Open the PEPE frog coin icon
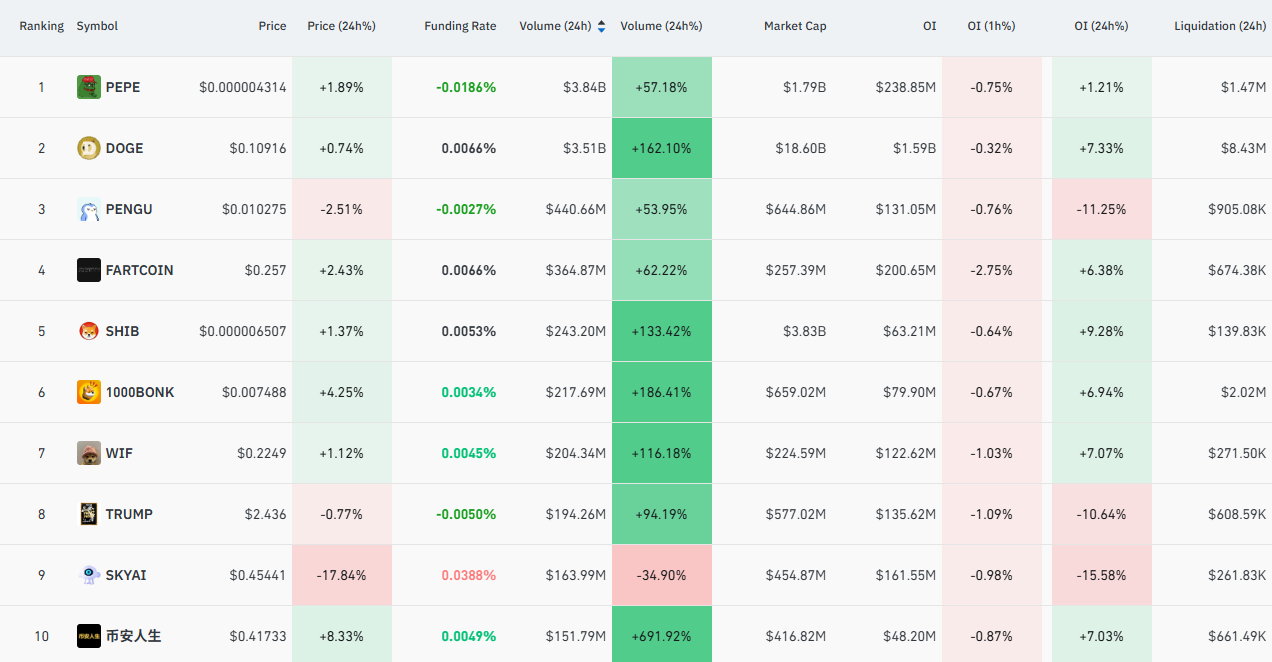This screenshot has height=662, width=1272. [89, 87]
